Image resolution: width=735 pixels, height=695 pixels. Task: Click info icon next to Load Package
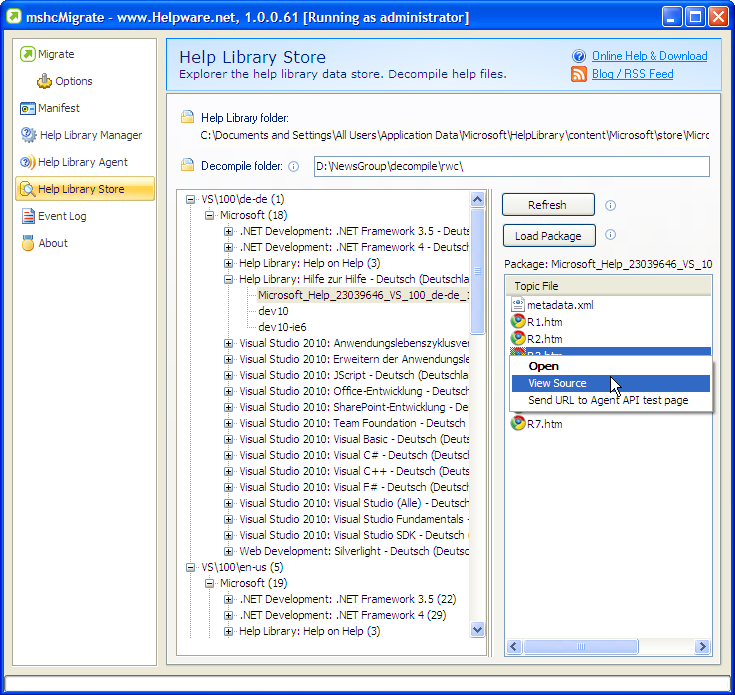[610, 234]
